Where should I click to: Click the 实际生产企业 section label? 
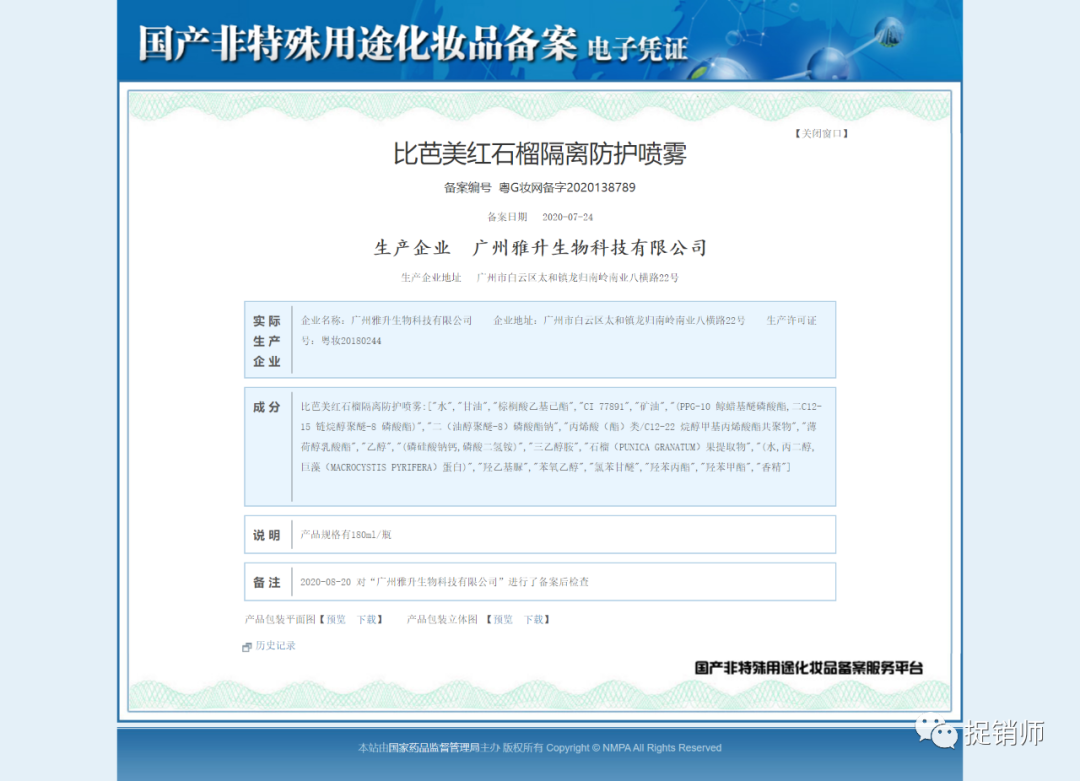(x=267, y=341)
